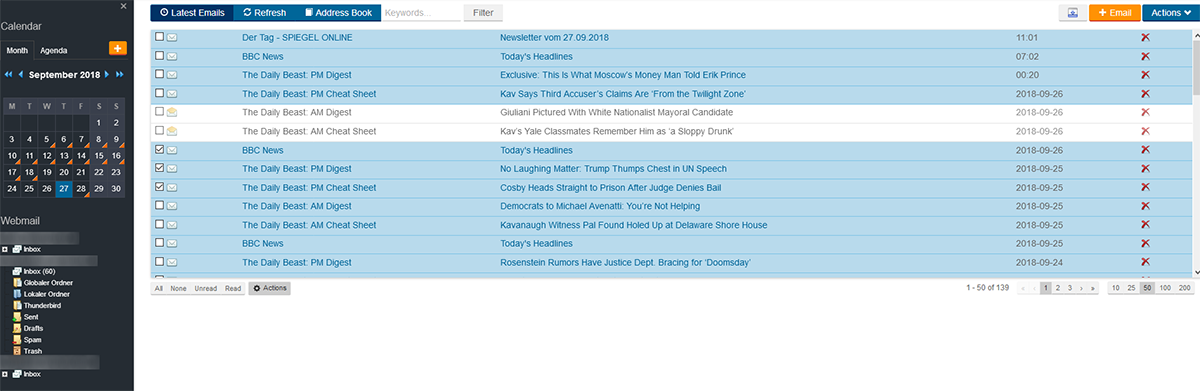Delete the Cosby Heads Straight to Prison email
Image resolution: width=1200 pixels, height=391 pixels.
pyautogui.click(x=1145, y=187)
